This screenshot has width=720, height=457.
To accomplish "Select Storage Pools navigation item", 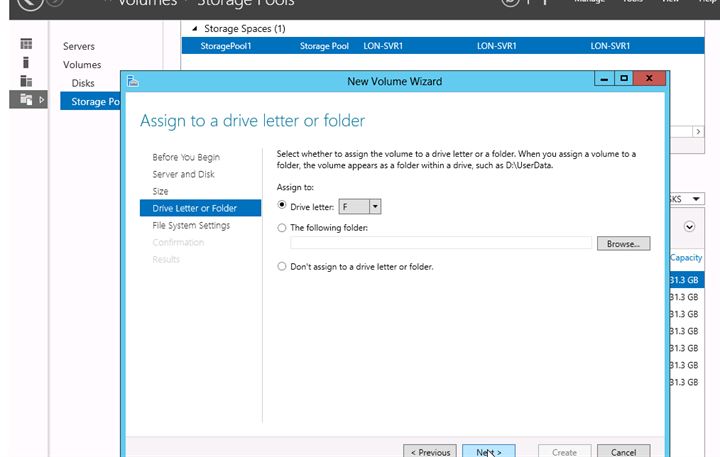I will pos(90,102).
